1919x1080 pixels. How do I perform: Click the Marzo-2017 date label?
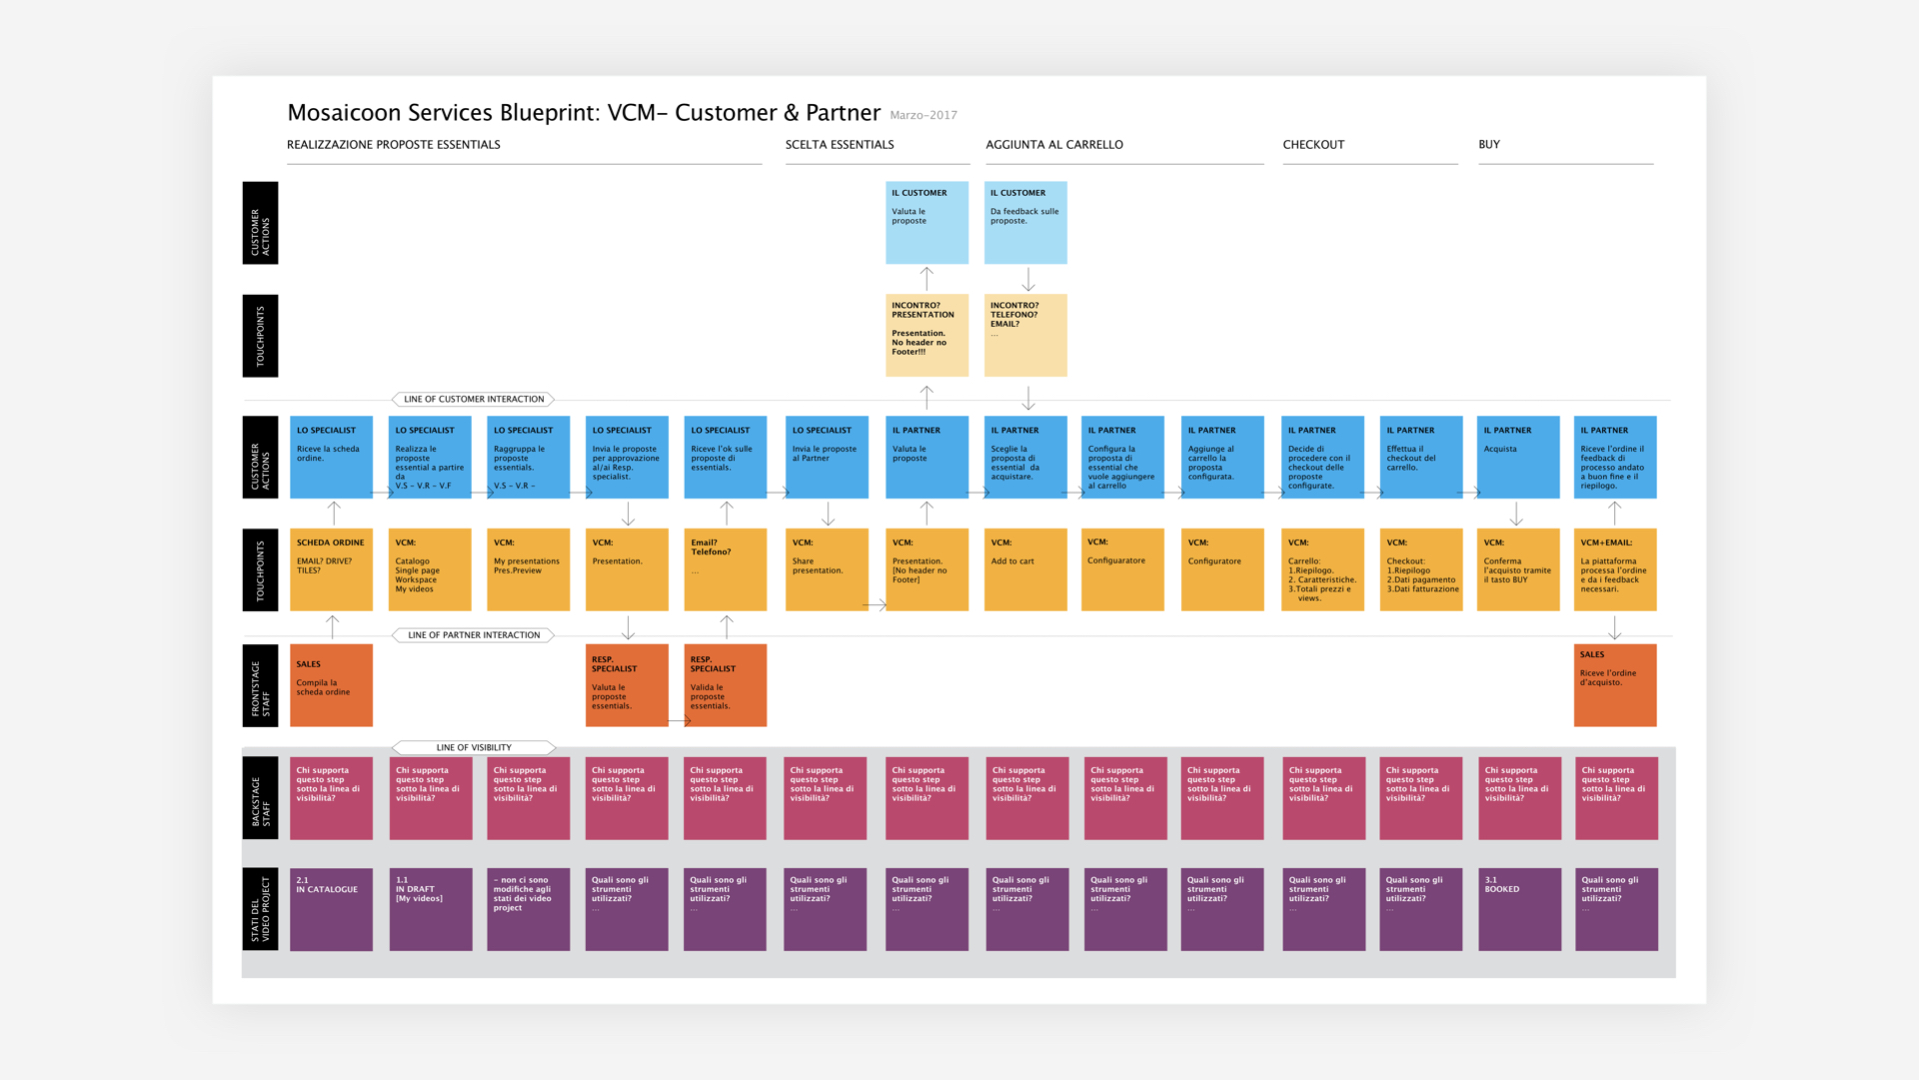tap(923, 115)
